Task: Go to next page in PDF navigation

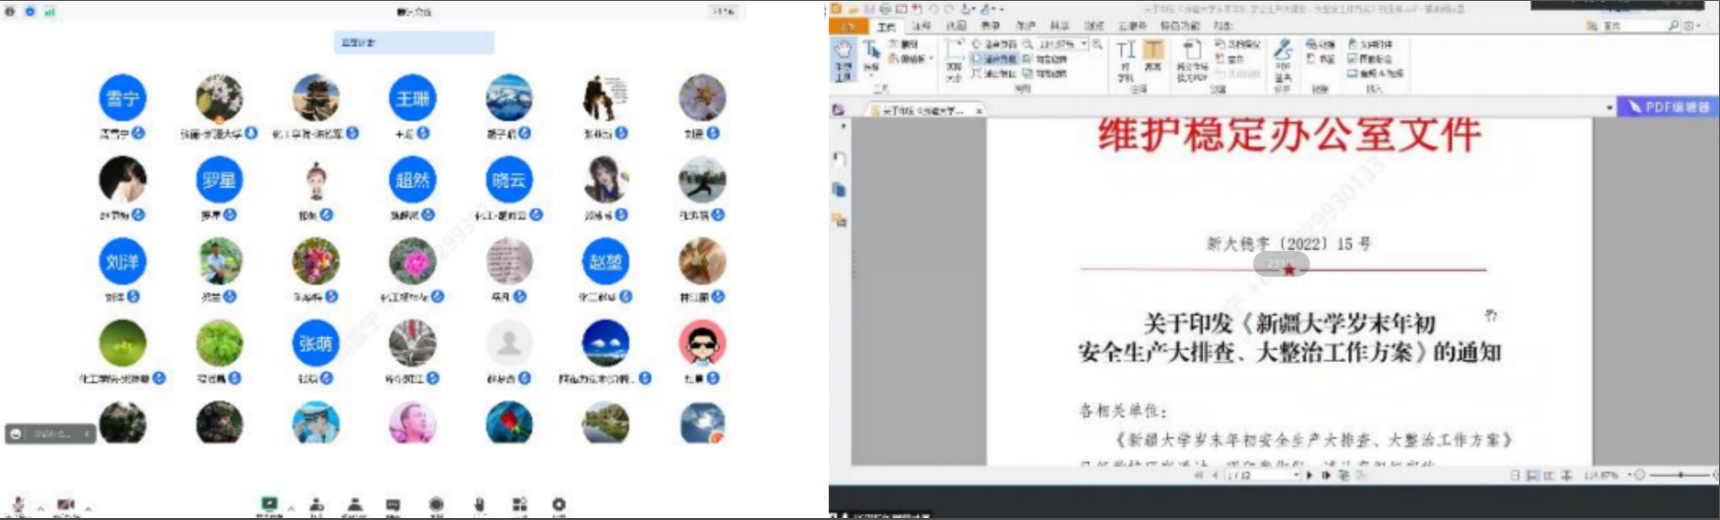Action: click(1310, 476)
